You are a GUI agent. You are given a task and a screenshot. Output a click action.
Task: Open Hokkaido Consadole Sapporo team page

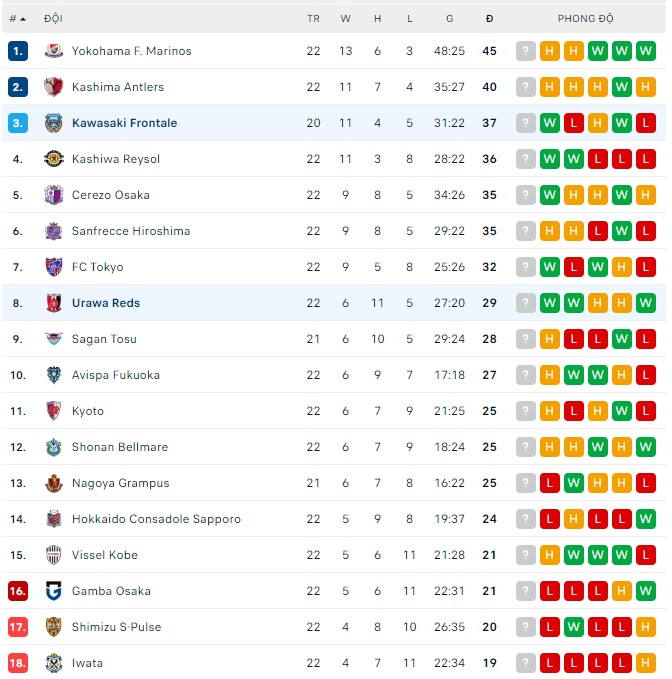(156, 519)
